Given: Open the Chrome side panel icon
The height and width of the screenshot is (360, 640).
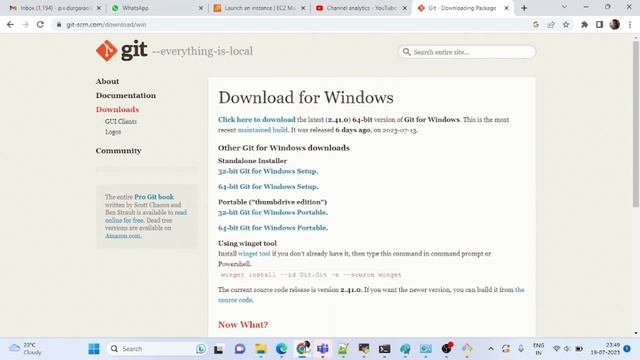Looking at the screenshot, I should [x=599, y=24].
